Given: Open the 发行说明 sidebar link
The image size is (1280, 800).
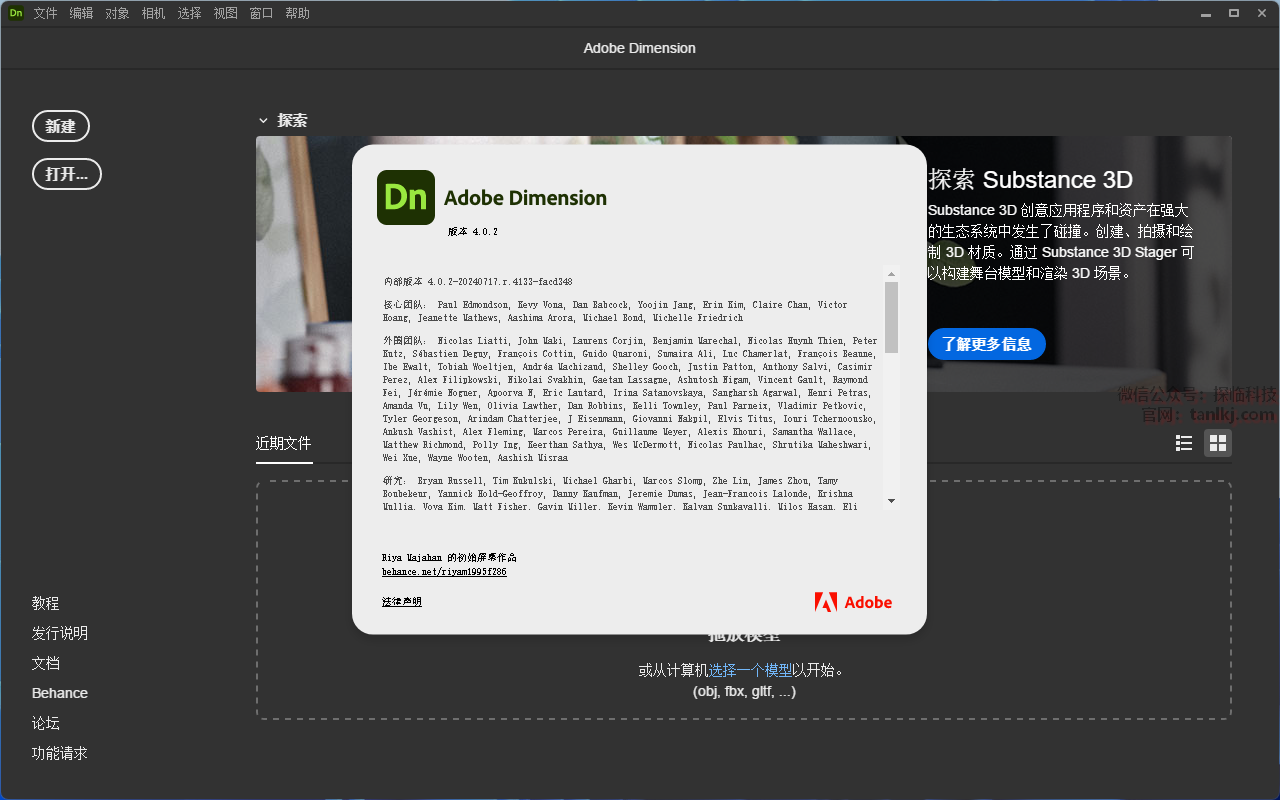Looking at the screenshot, I should tap(60, 633).
